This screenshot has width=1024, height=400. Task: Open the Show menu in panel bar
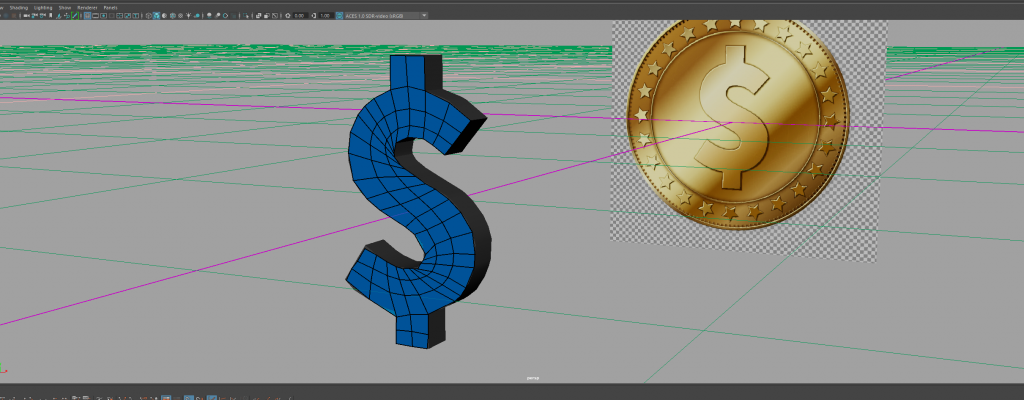[65, 7]
